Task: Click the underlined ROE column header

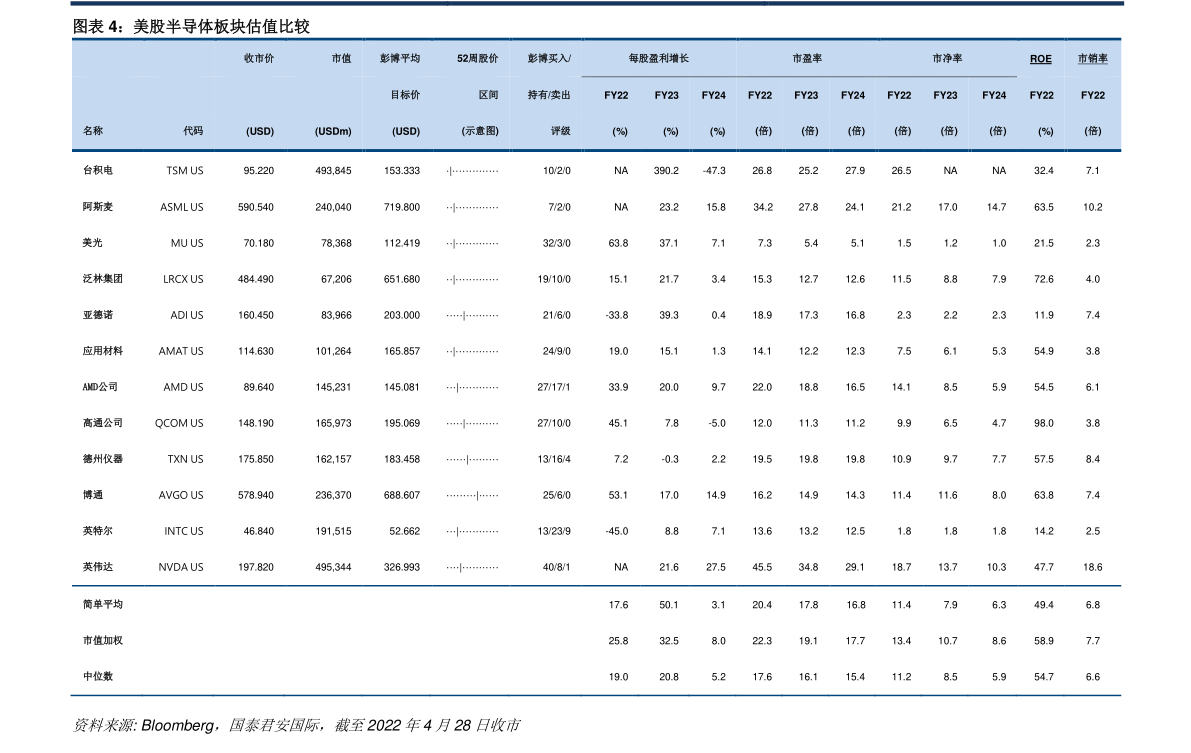Action: point(1041,59)
